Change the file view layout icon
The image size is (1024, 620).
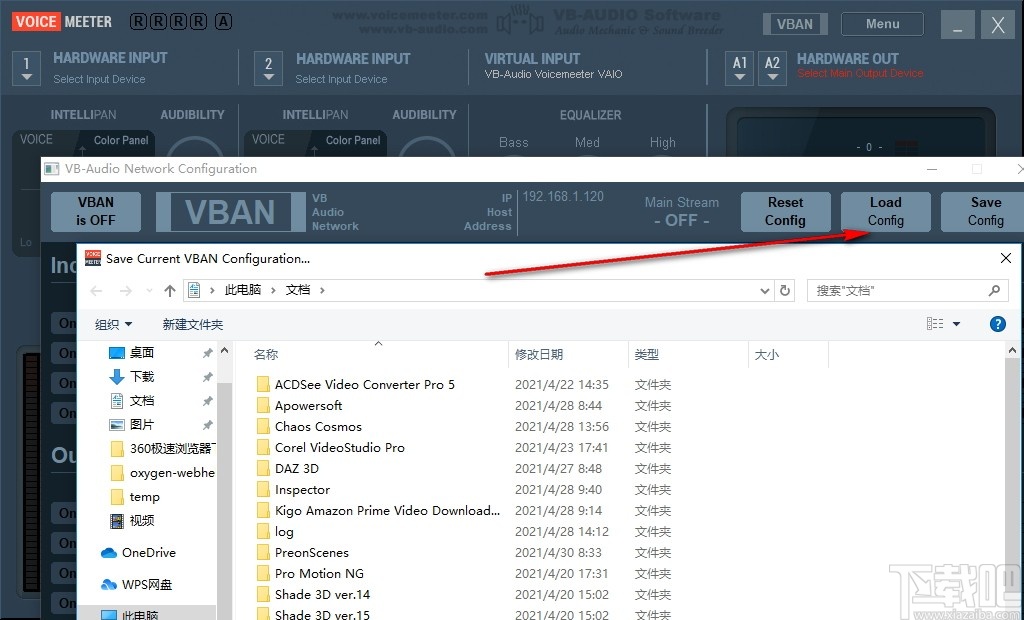pos(935,323)
